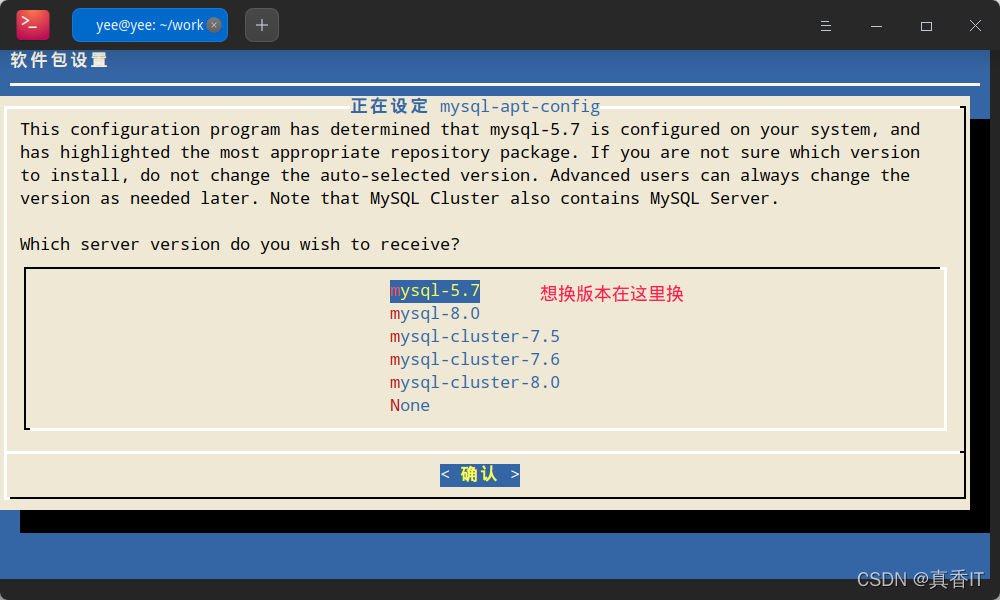Click the mysql-apt-config dialog title

click(x=475, y=106)
